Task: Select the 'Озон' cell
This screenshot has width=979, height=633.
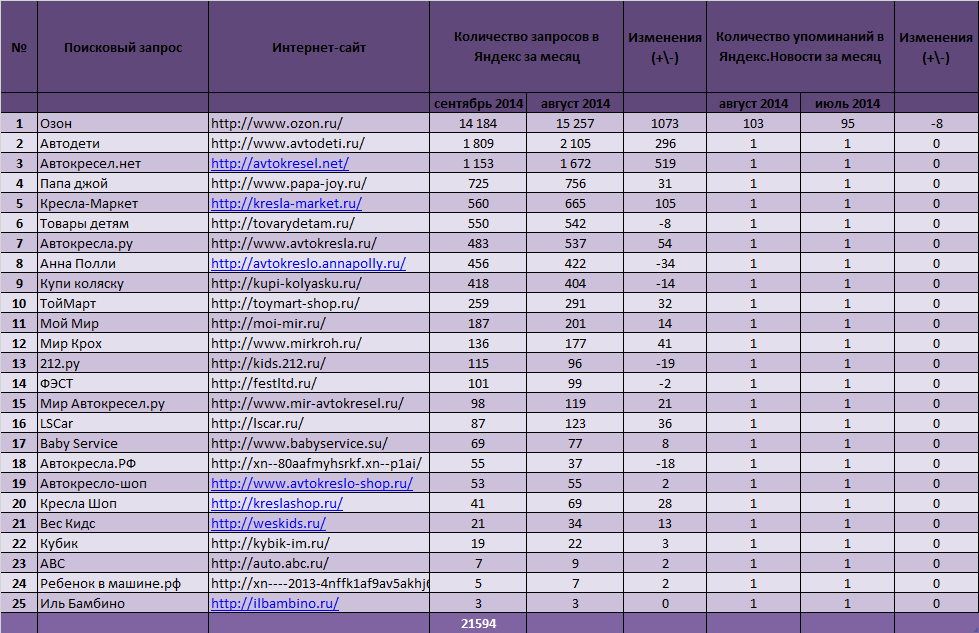Action: point(123,124)
